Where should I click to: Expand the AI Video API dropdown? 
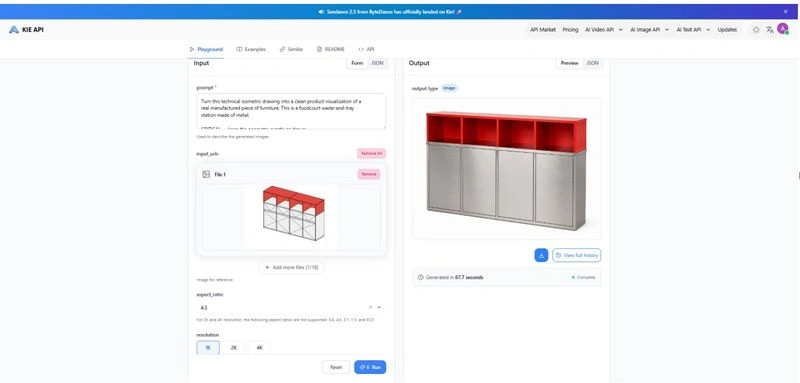pos(604,30)
